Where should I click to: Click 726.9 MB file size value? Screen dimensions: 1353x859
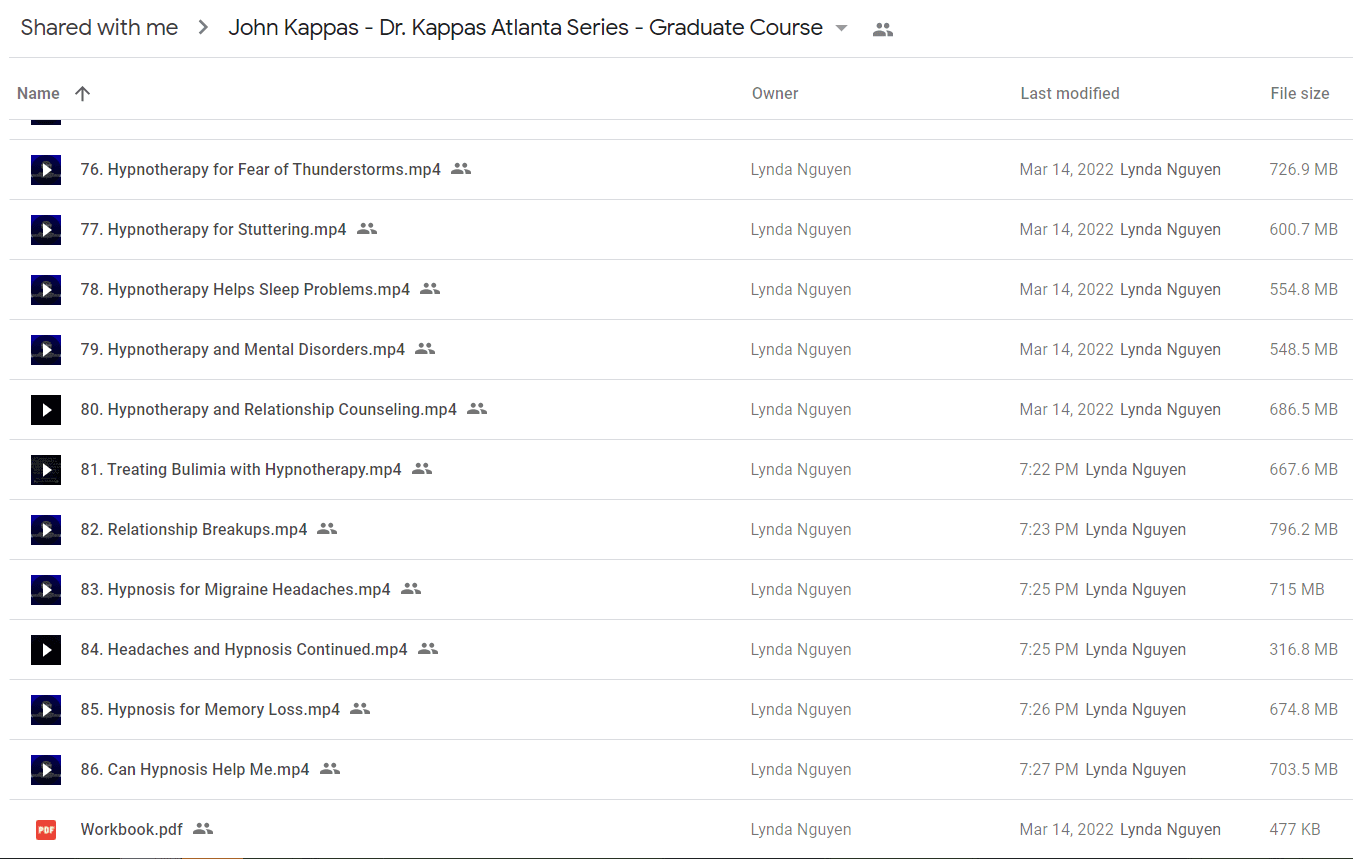1303,170
